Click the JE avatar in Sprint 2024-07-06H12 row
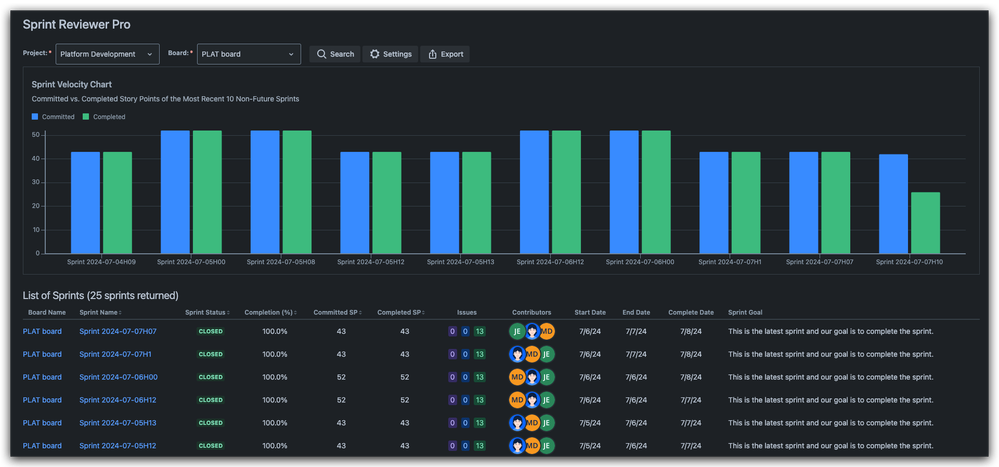The height and width of the screenshot is (467, 999). tap(547, 400)
